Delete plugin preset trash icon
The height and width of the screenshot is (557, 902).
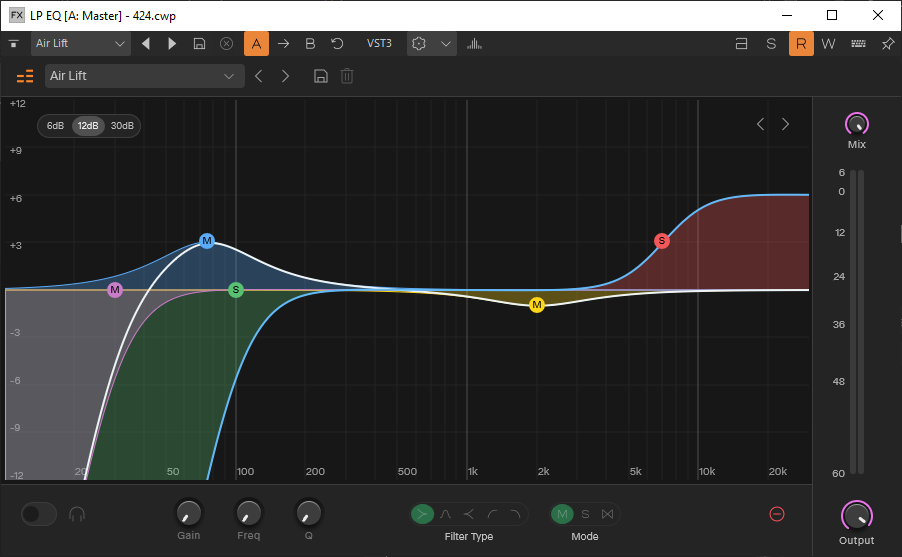347,76
